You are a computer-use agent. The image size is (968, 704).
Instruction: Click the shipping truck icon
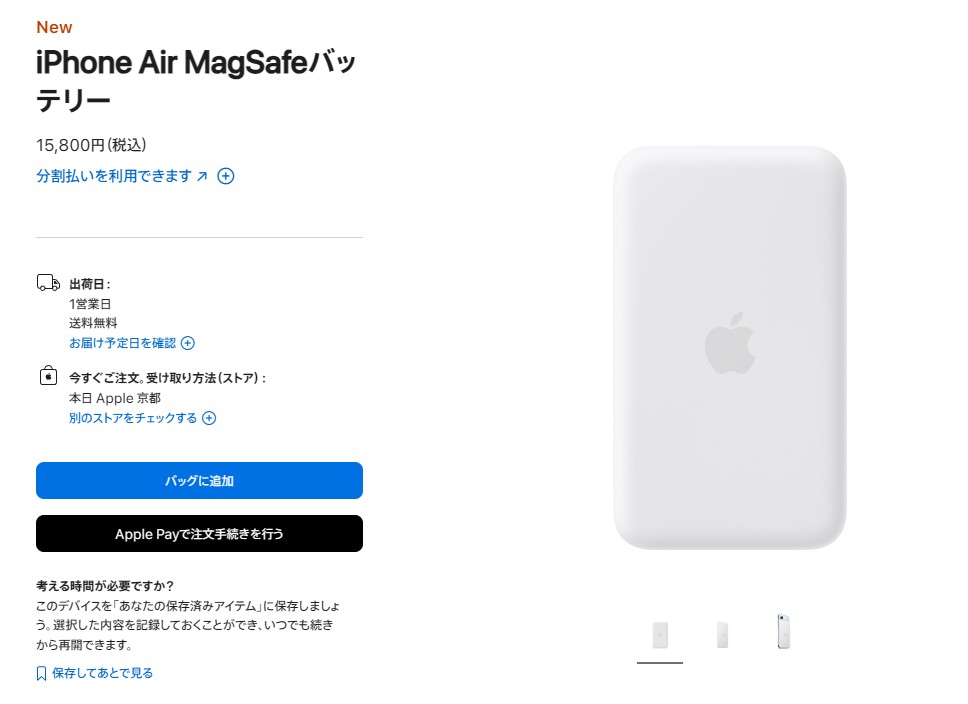coord(48,283)
